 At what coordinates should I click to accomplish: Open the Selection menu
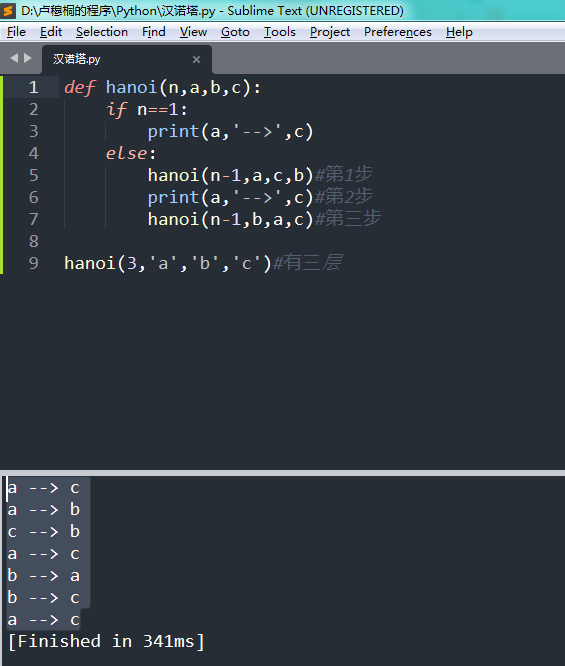[x=102, y=32]
